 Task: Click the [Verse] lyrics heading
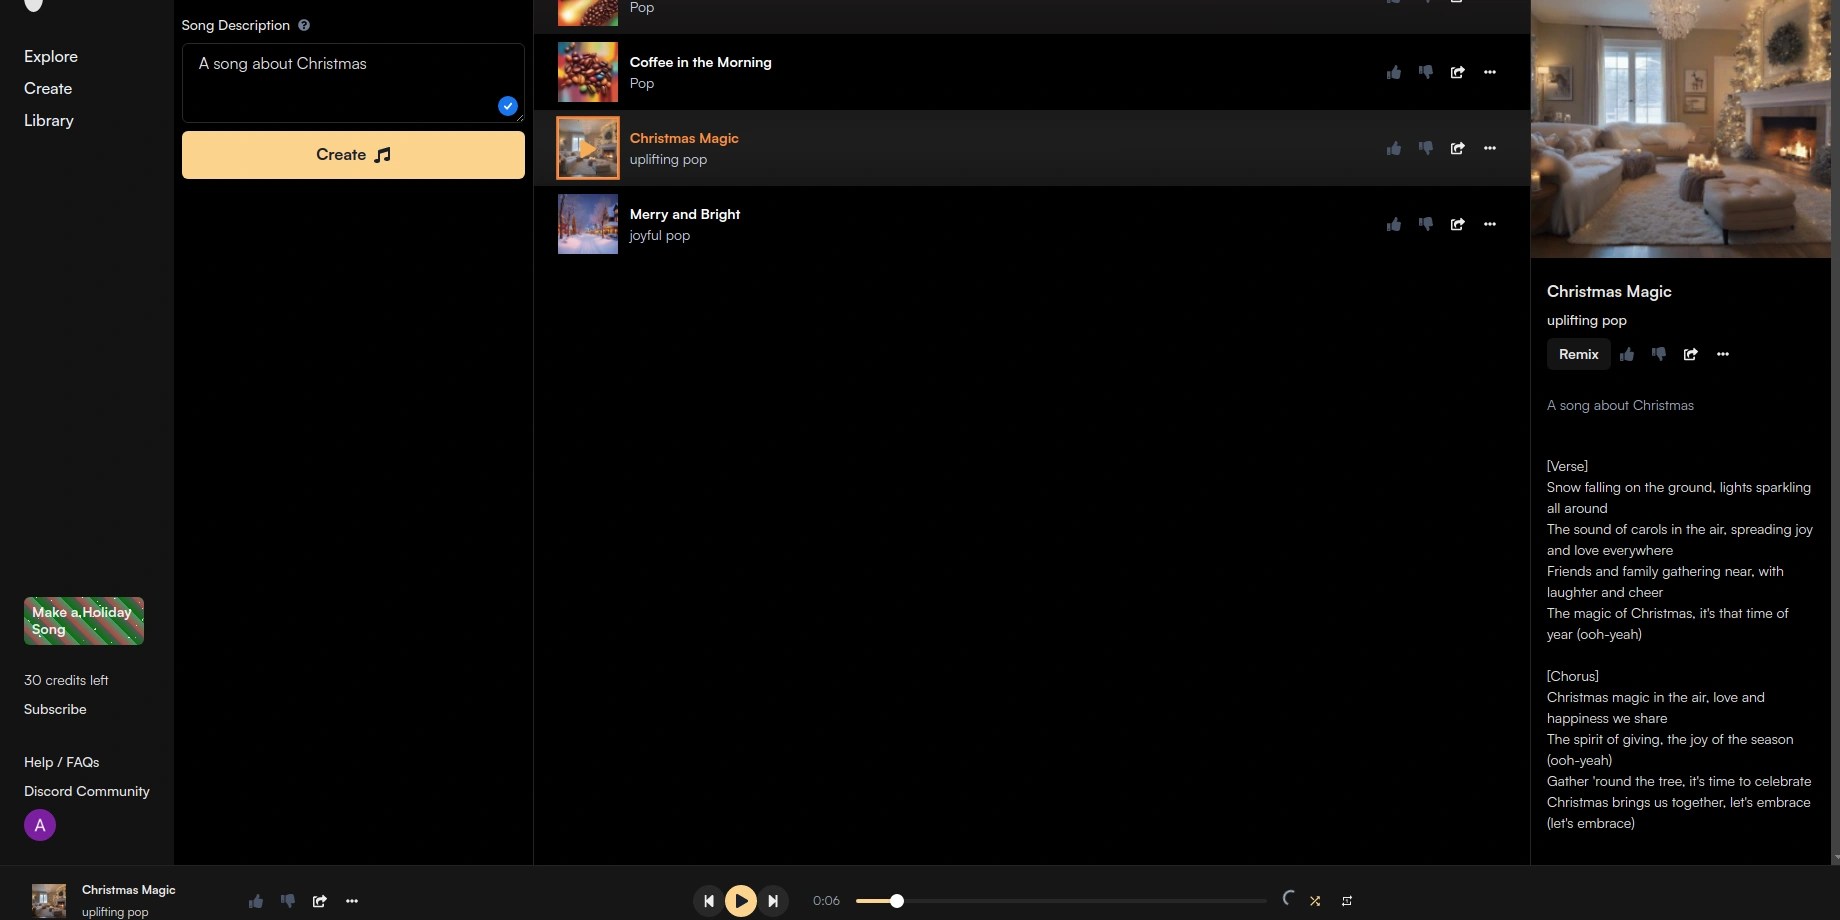pyautogui.click(x=1567, y=466)
